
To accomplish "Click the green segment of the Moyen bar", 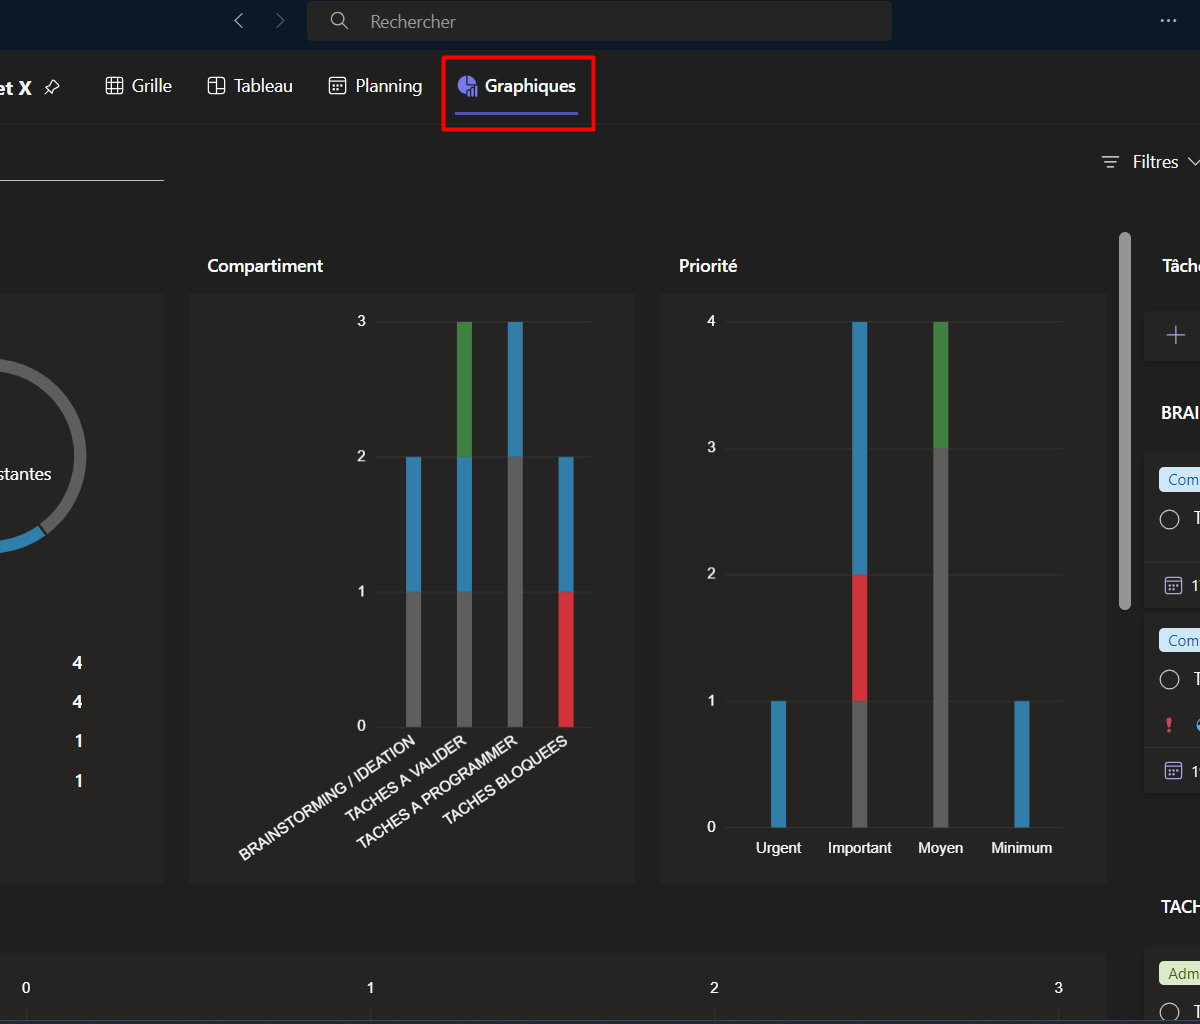I will pos(940,384).
